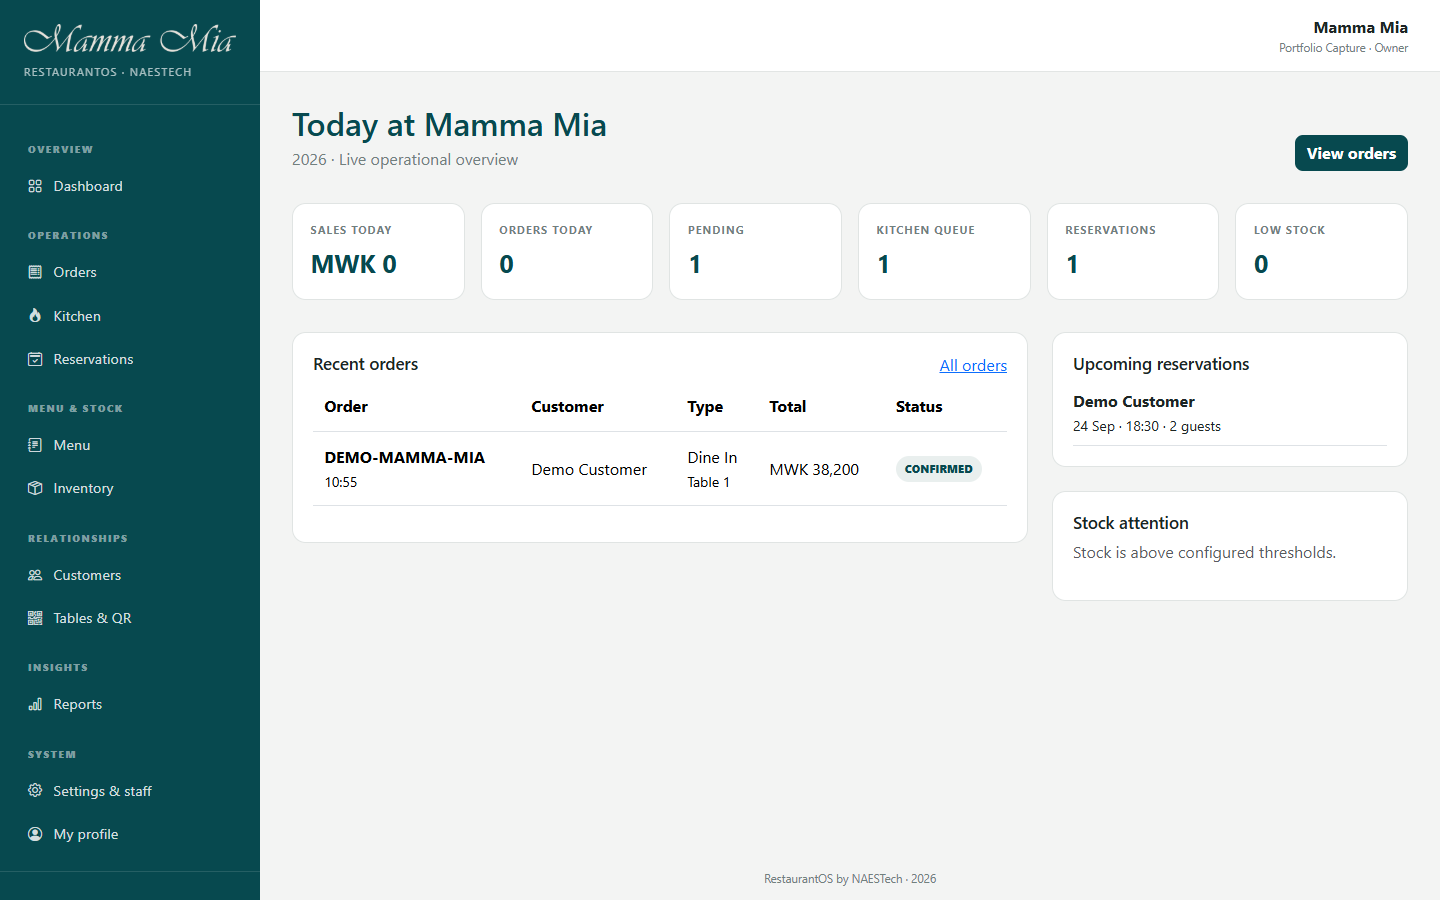Viewport: 1440px width, 900px height.
Task: Click the Tables & QR code icon
Action: pos(35,618)
